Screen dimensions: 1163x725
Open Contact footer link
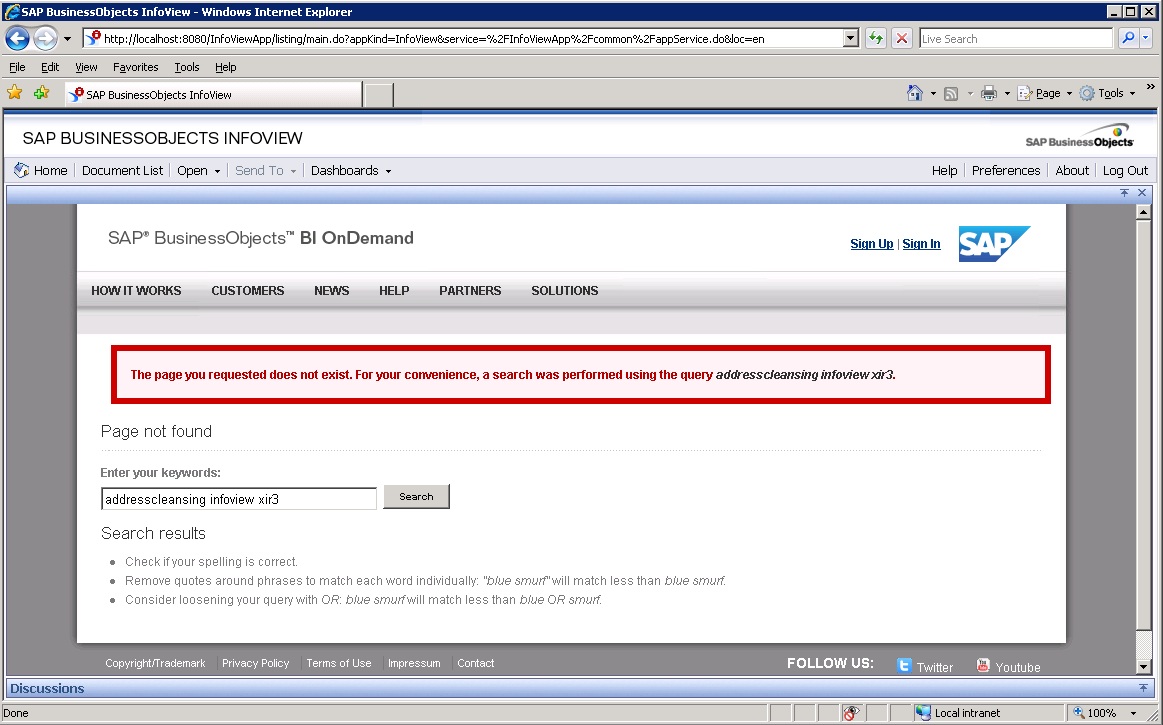(x=475, y=663)
